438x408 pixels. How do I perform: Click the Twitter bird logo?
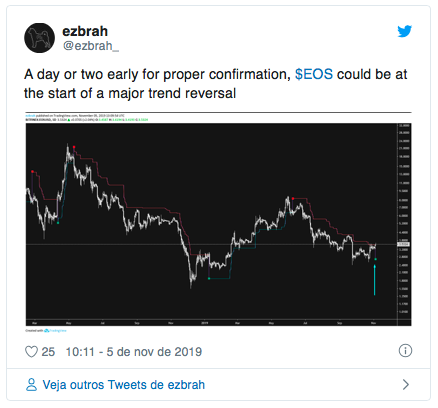(x=404, y=31)
